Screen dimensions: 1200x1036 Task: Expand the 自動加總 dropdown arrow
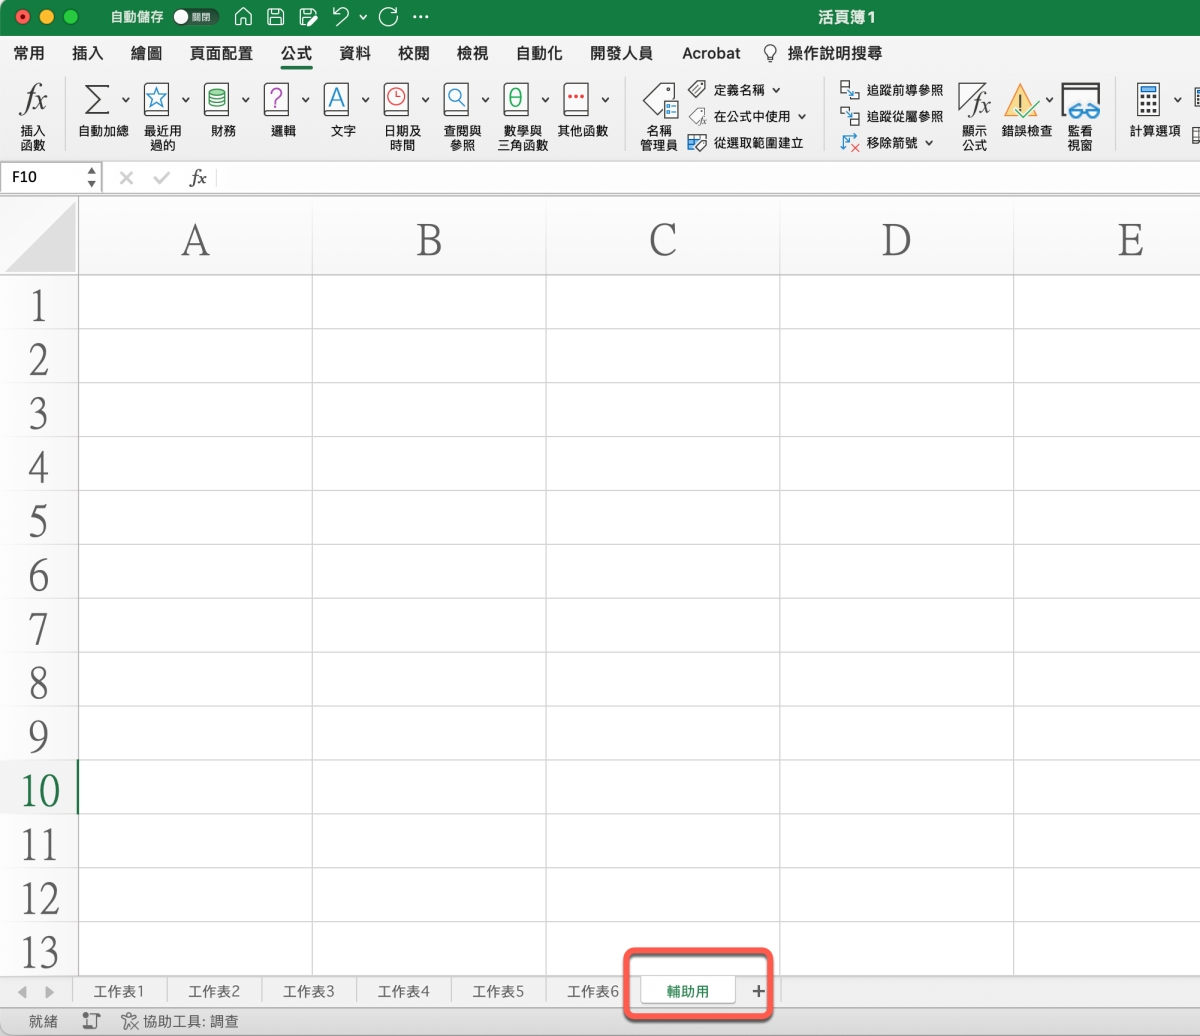(126, 99)
